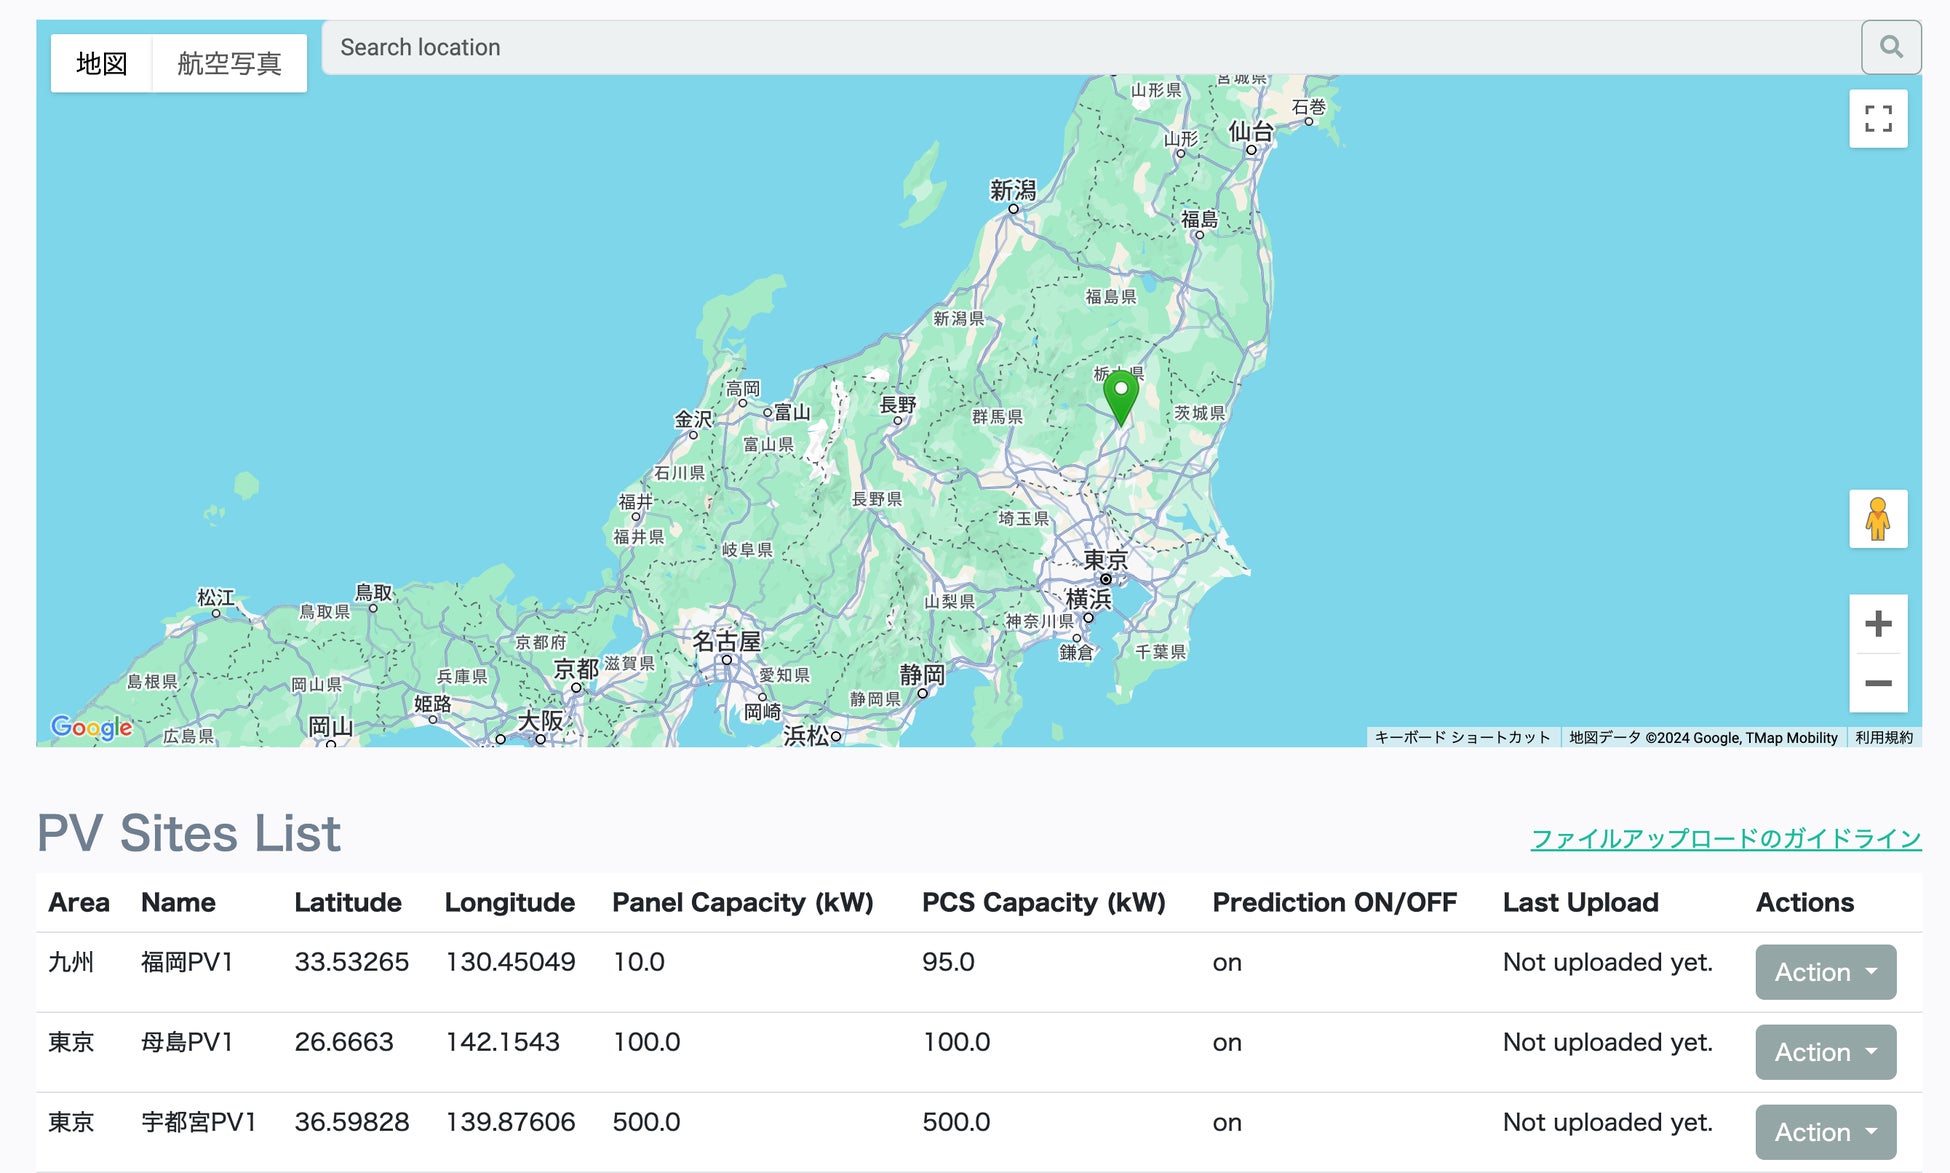Screen dimensions: 1950x1173
Task: Open Action dropdown for 福岡PV1
Action: click(x=1825, y=972)
